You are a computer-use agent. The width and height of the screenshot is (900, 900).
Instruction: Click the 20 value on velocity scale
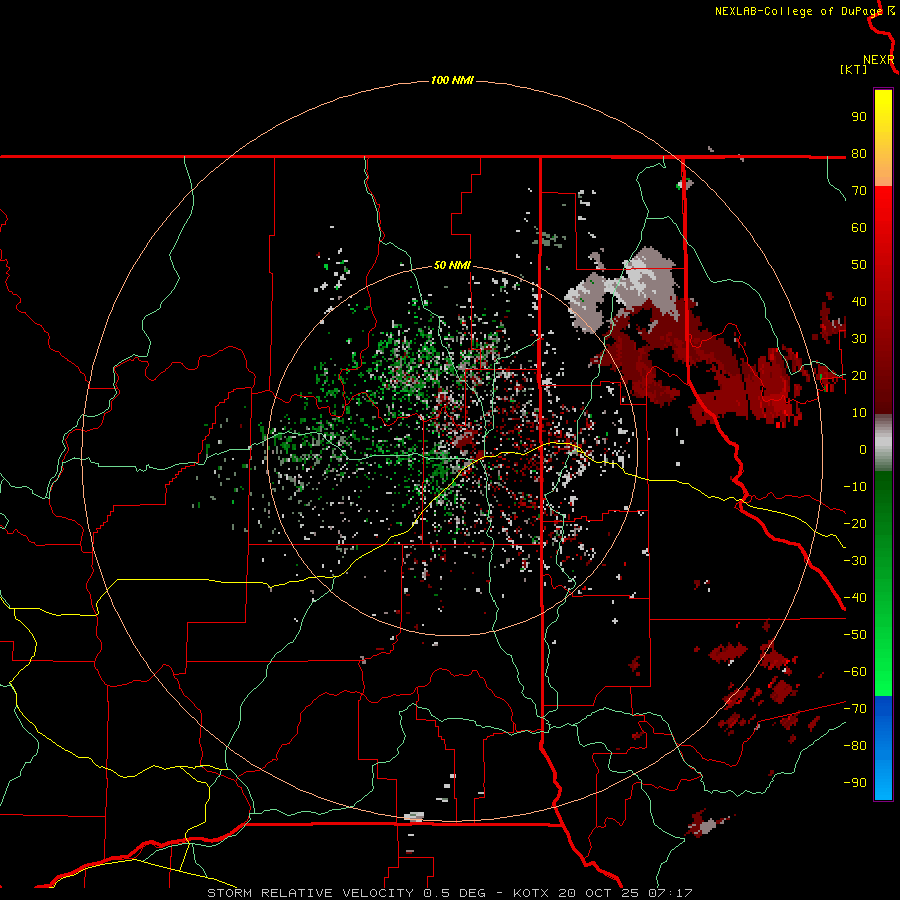(859, 376)
